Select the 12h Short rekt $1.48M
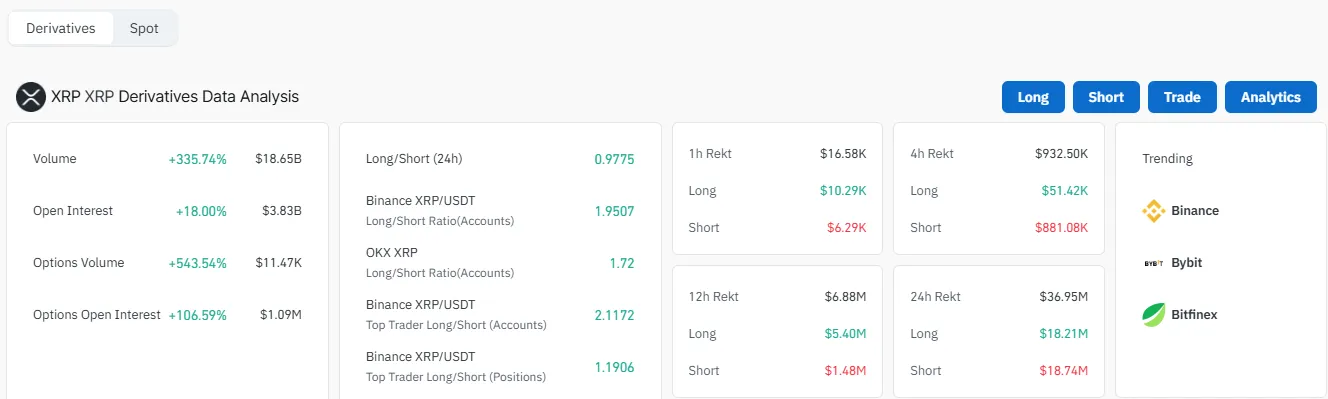The height and width of the screenshot is (399, 1328). 845,371
